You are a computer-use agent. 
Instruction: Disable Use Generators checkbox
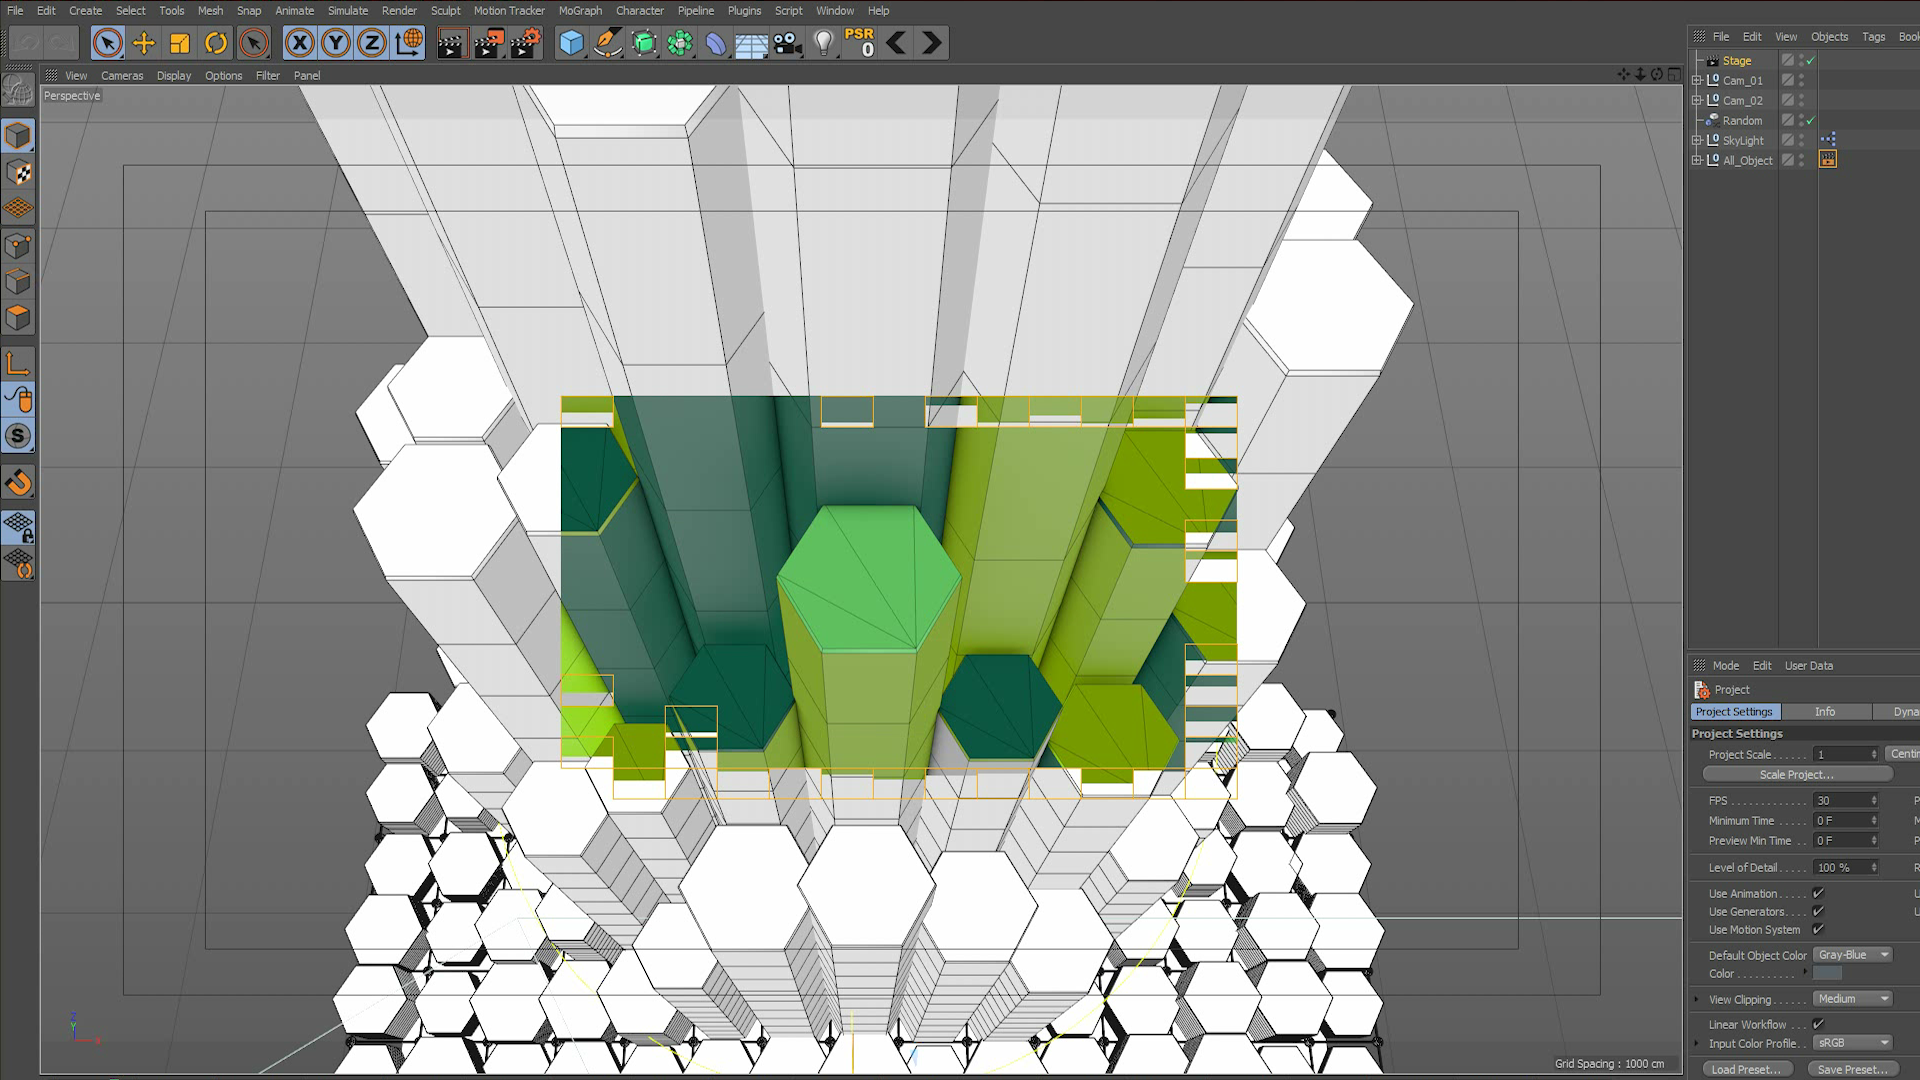point(1818,911)
